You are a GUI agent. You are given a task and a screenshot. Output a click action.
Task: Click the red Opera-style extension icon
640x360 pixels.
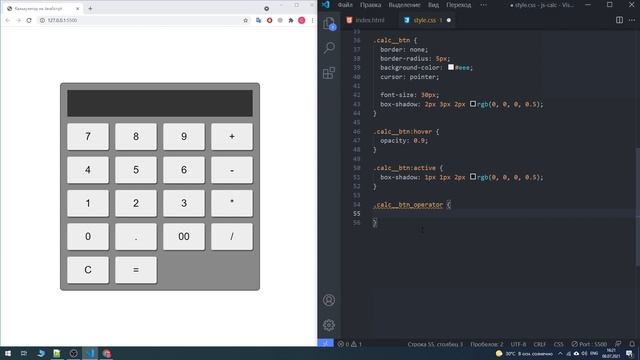click(269, 20)
